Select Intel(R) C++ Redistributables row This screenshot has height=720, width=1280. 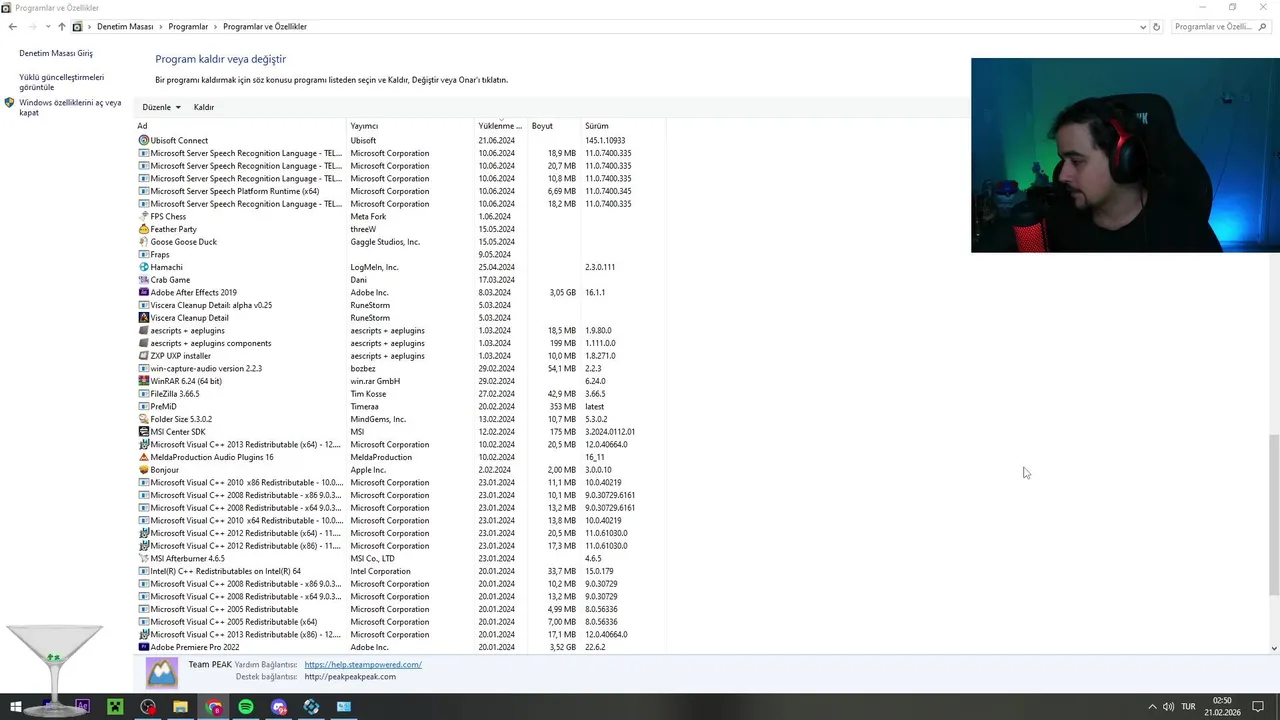click(x=400, y=571)
